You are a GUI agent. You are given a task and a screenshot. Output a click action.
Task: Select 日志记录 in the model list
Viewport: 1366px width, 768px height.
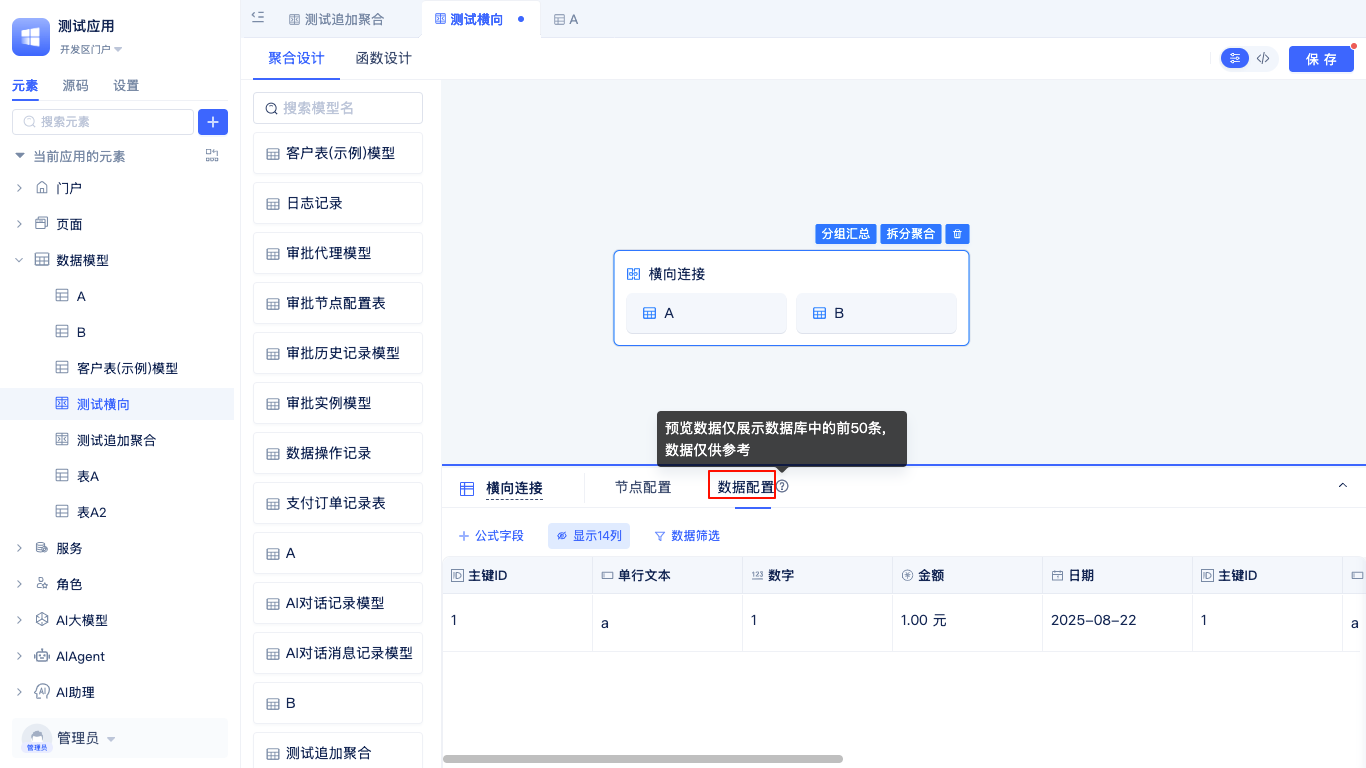point(338,203)
